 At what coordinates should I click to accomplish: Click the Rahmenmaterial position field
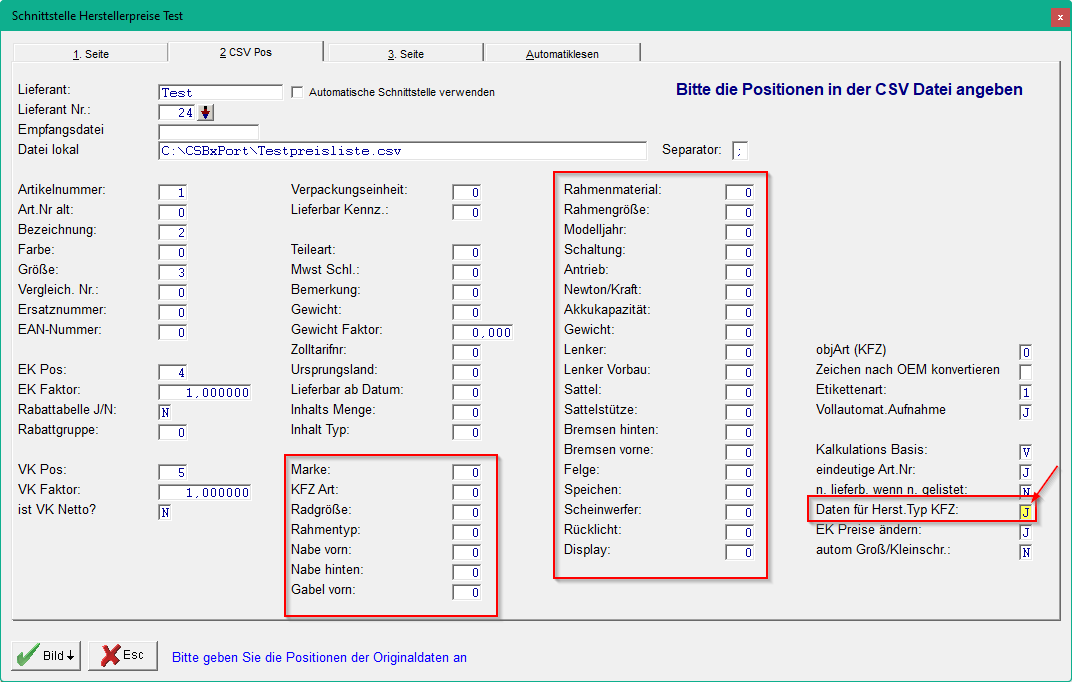tap(739, 193)
